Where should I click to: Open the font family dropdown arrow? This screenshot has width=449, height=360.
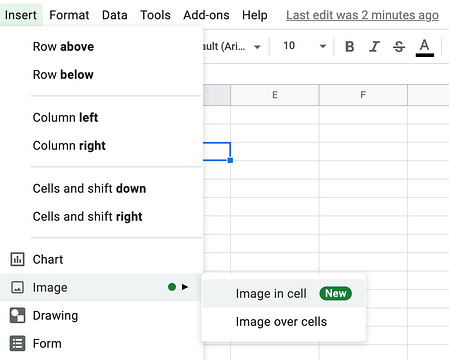pos(257,47)
